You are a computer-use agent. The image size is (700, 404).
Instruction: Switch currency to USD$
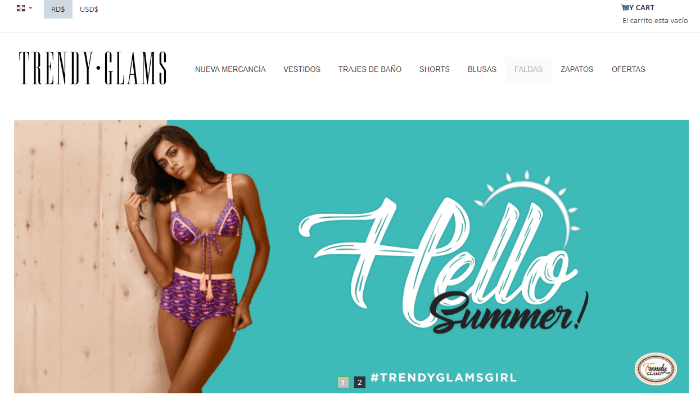point(89,9)
